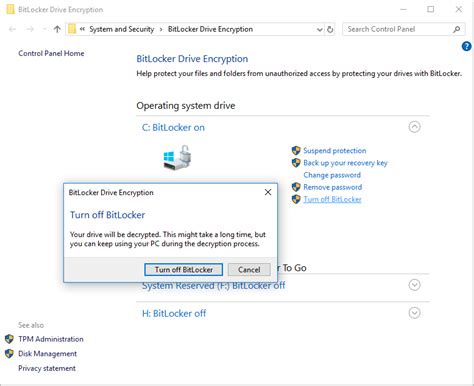Click the Back navigation arrow
The width and height of the screenshot is (474, 386).
[12, 29]
